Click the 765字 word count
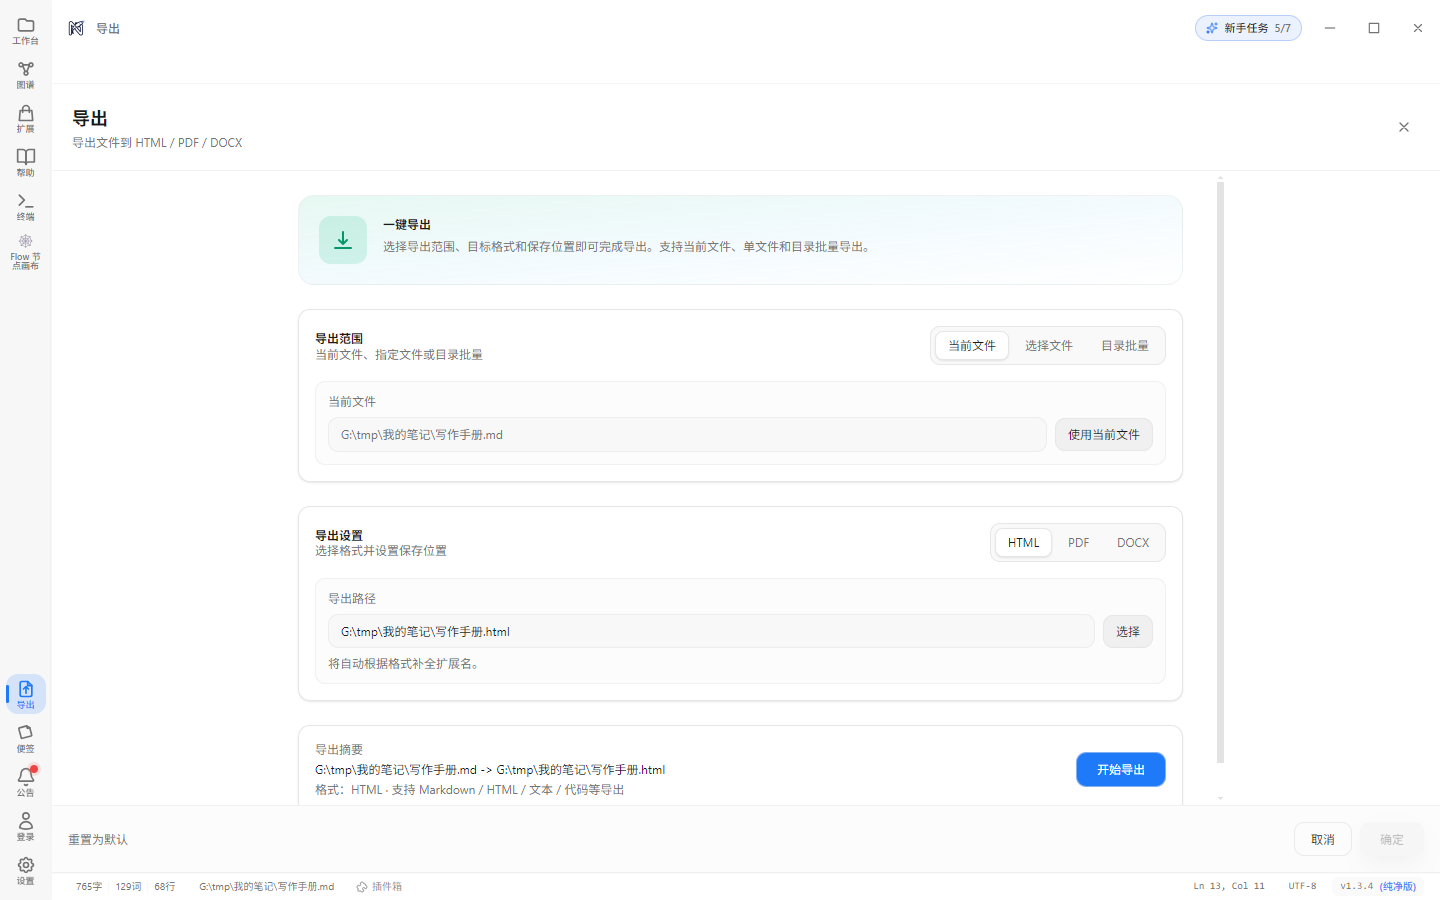Viewport: 1440px width, 900px height. (x=89, y=887)
